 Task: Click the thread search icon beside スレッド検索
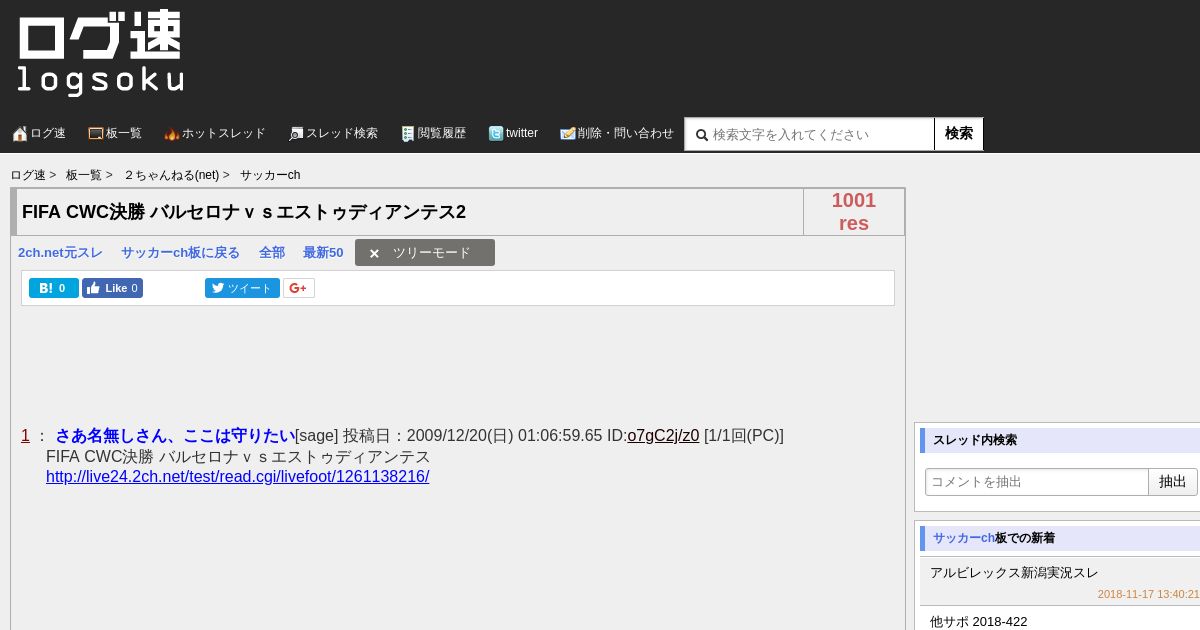pos(296,133)
